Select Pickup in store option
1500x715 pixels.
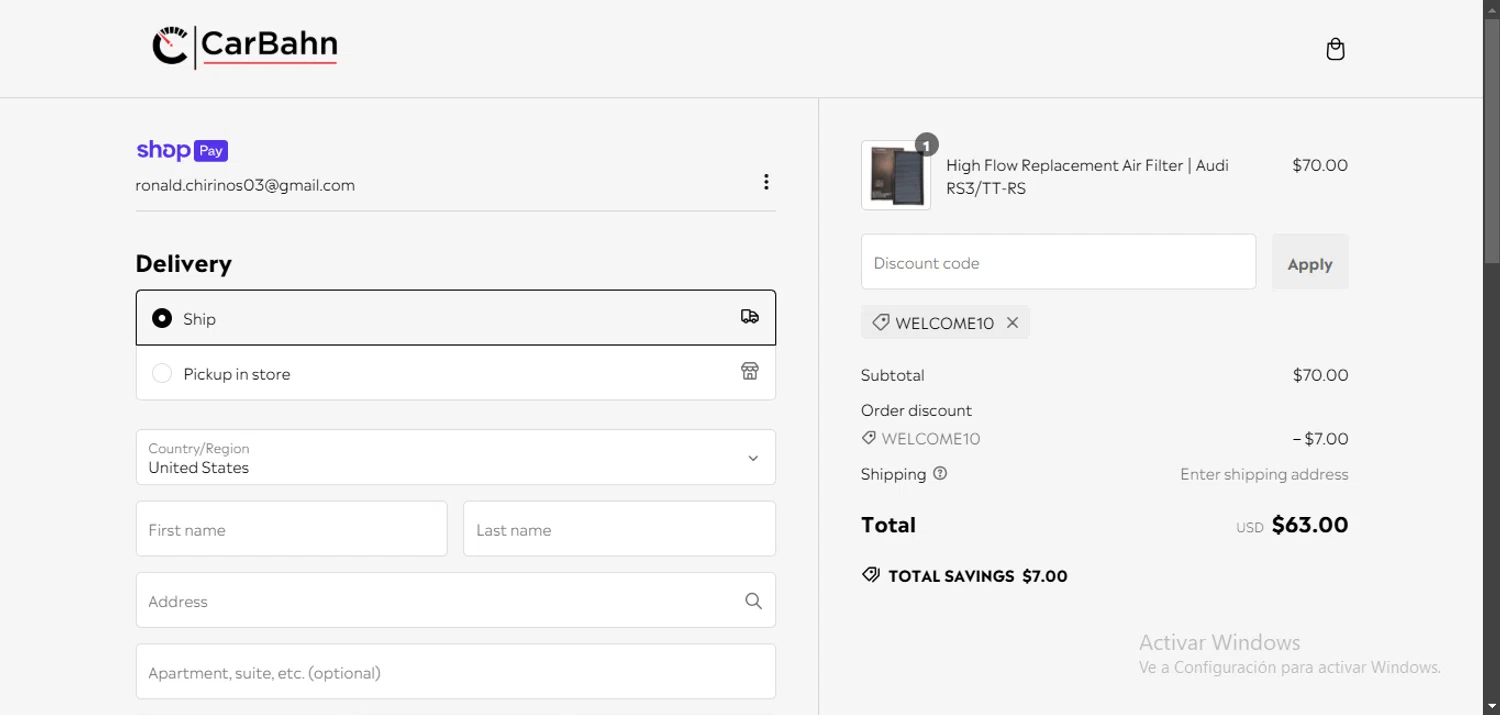pyautogui.click(x=456, y=373)
